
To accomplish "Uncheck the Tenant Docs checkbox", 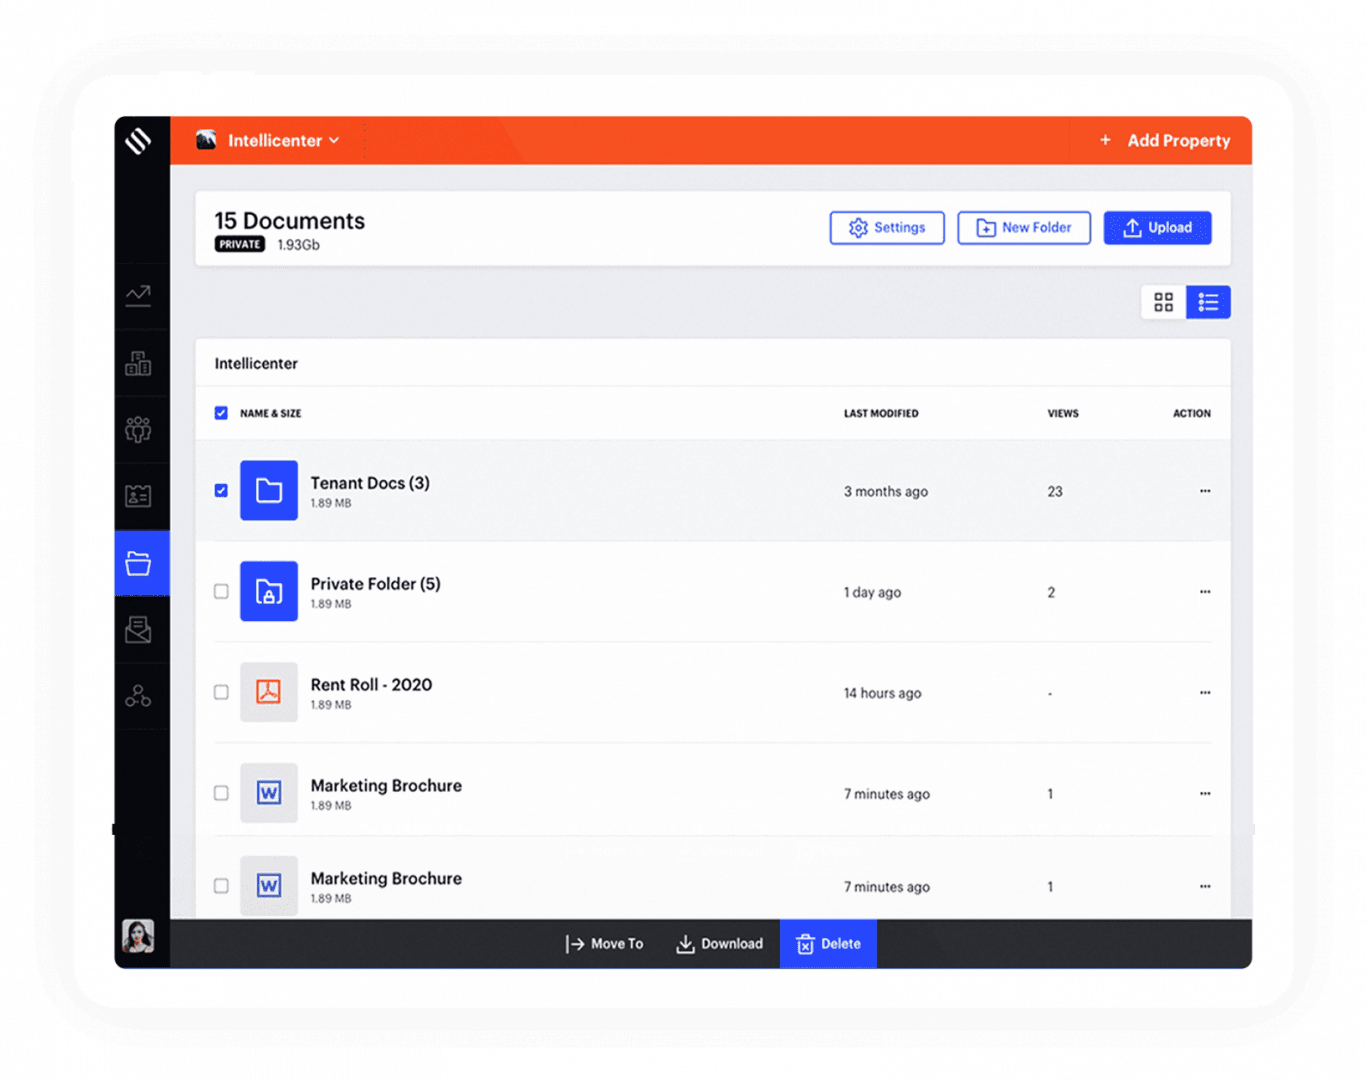I will pyautogui.click(x=221, y=491).
